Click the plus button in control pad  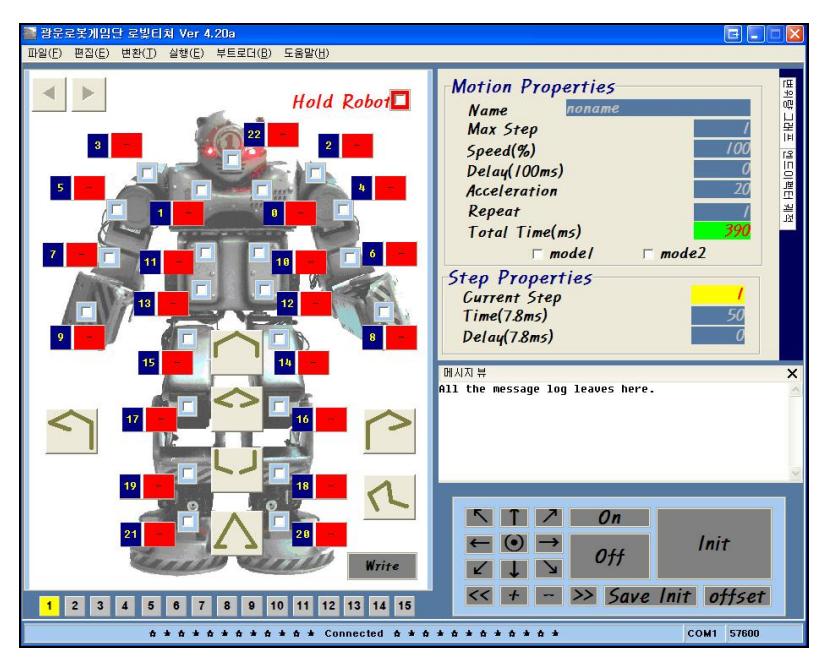click(514, 596)
